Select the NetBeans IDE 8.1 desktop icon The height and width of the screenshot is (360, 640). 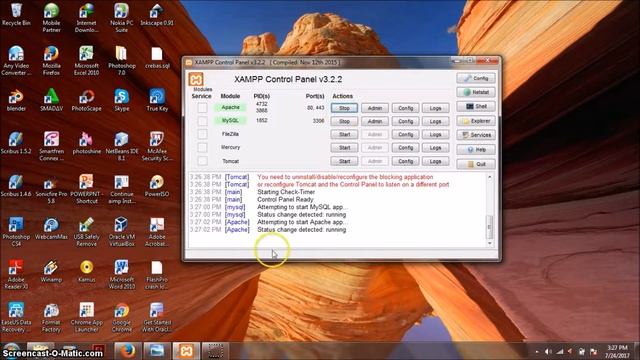(122, 146)
